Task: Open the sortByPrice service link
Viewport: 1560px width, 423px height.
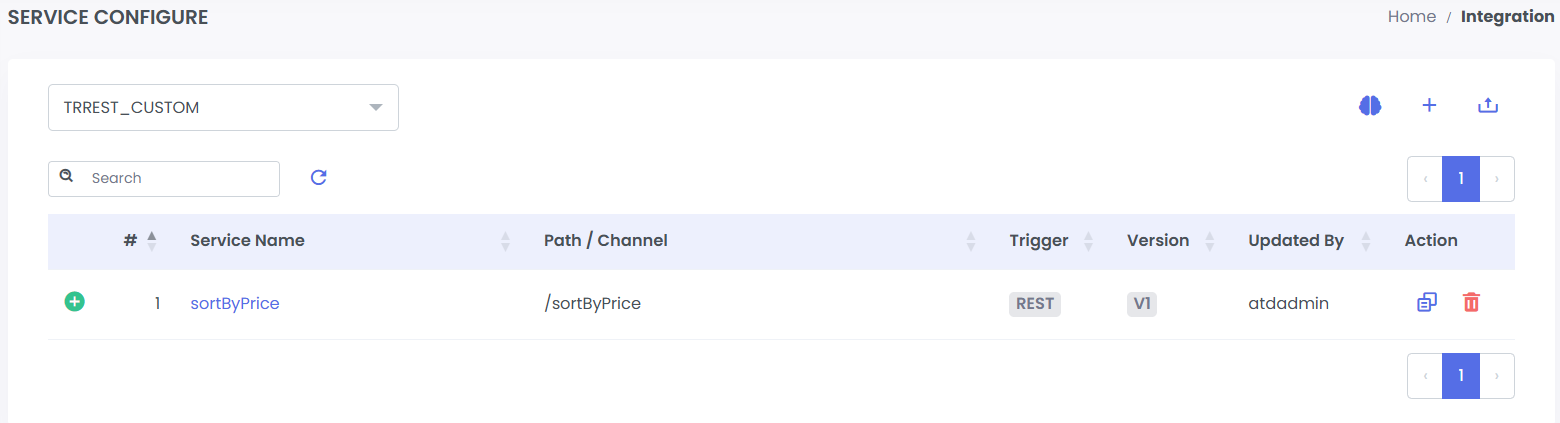Action: point(235,303)
